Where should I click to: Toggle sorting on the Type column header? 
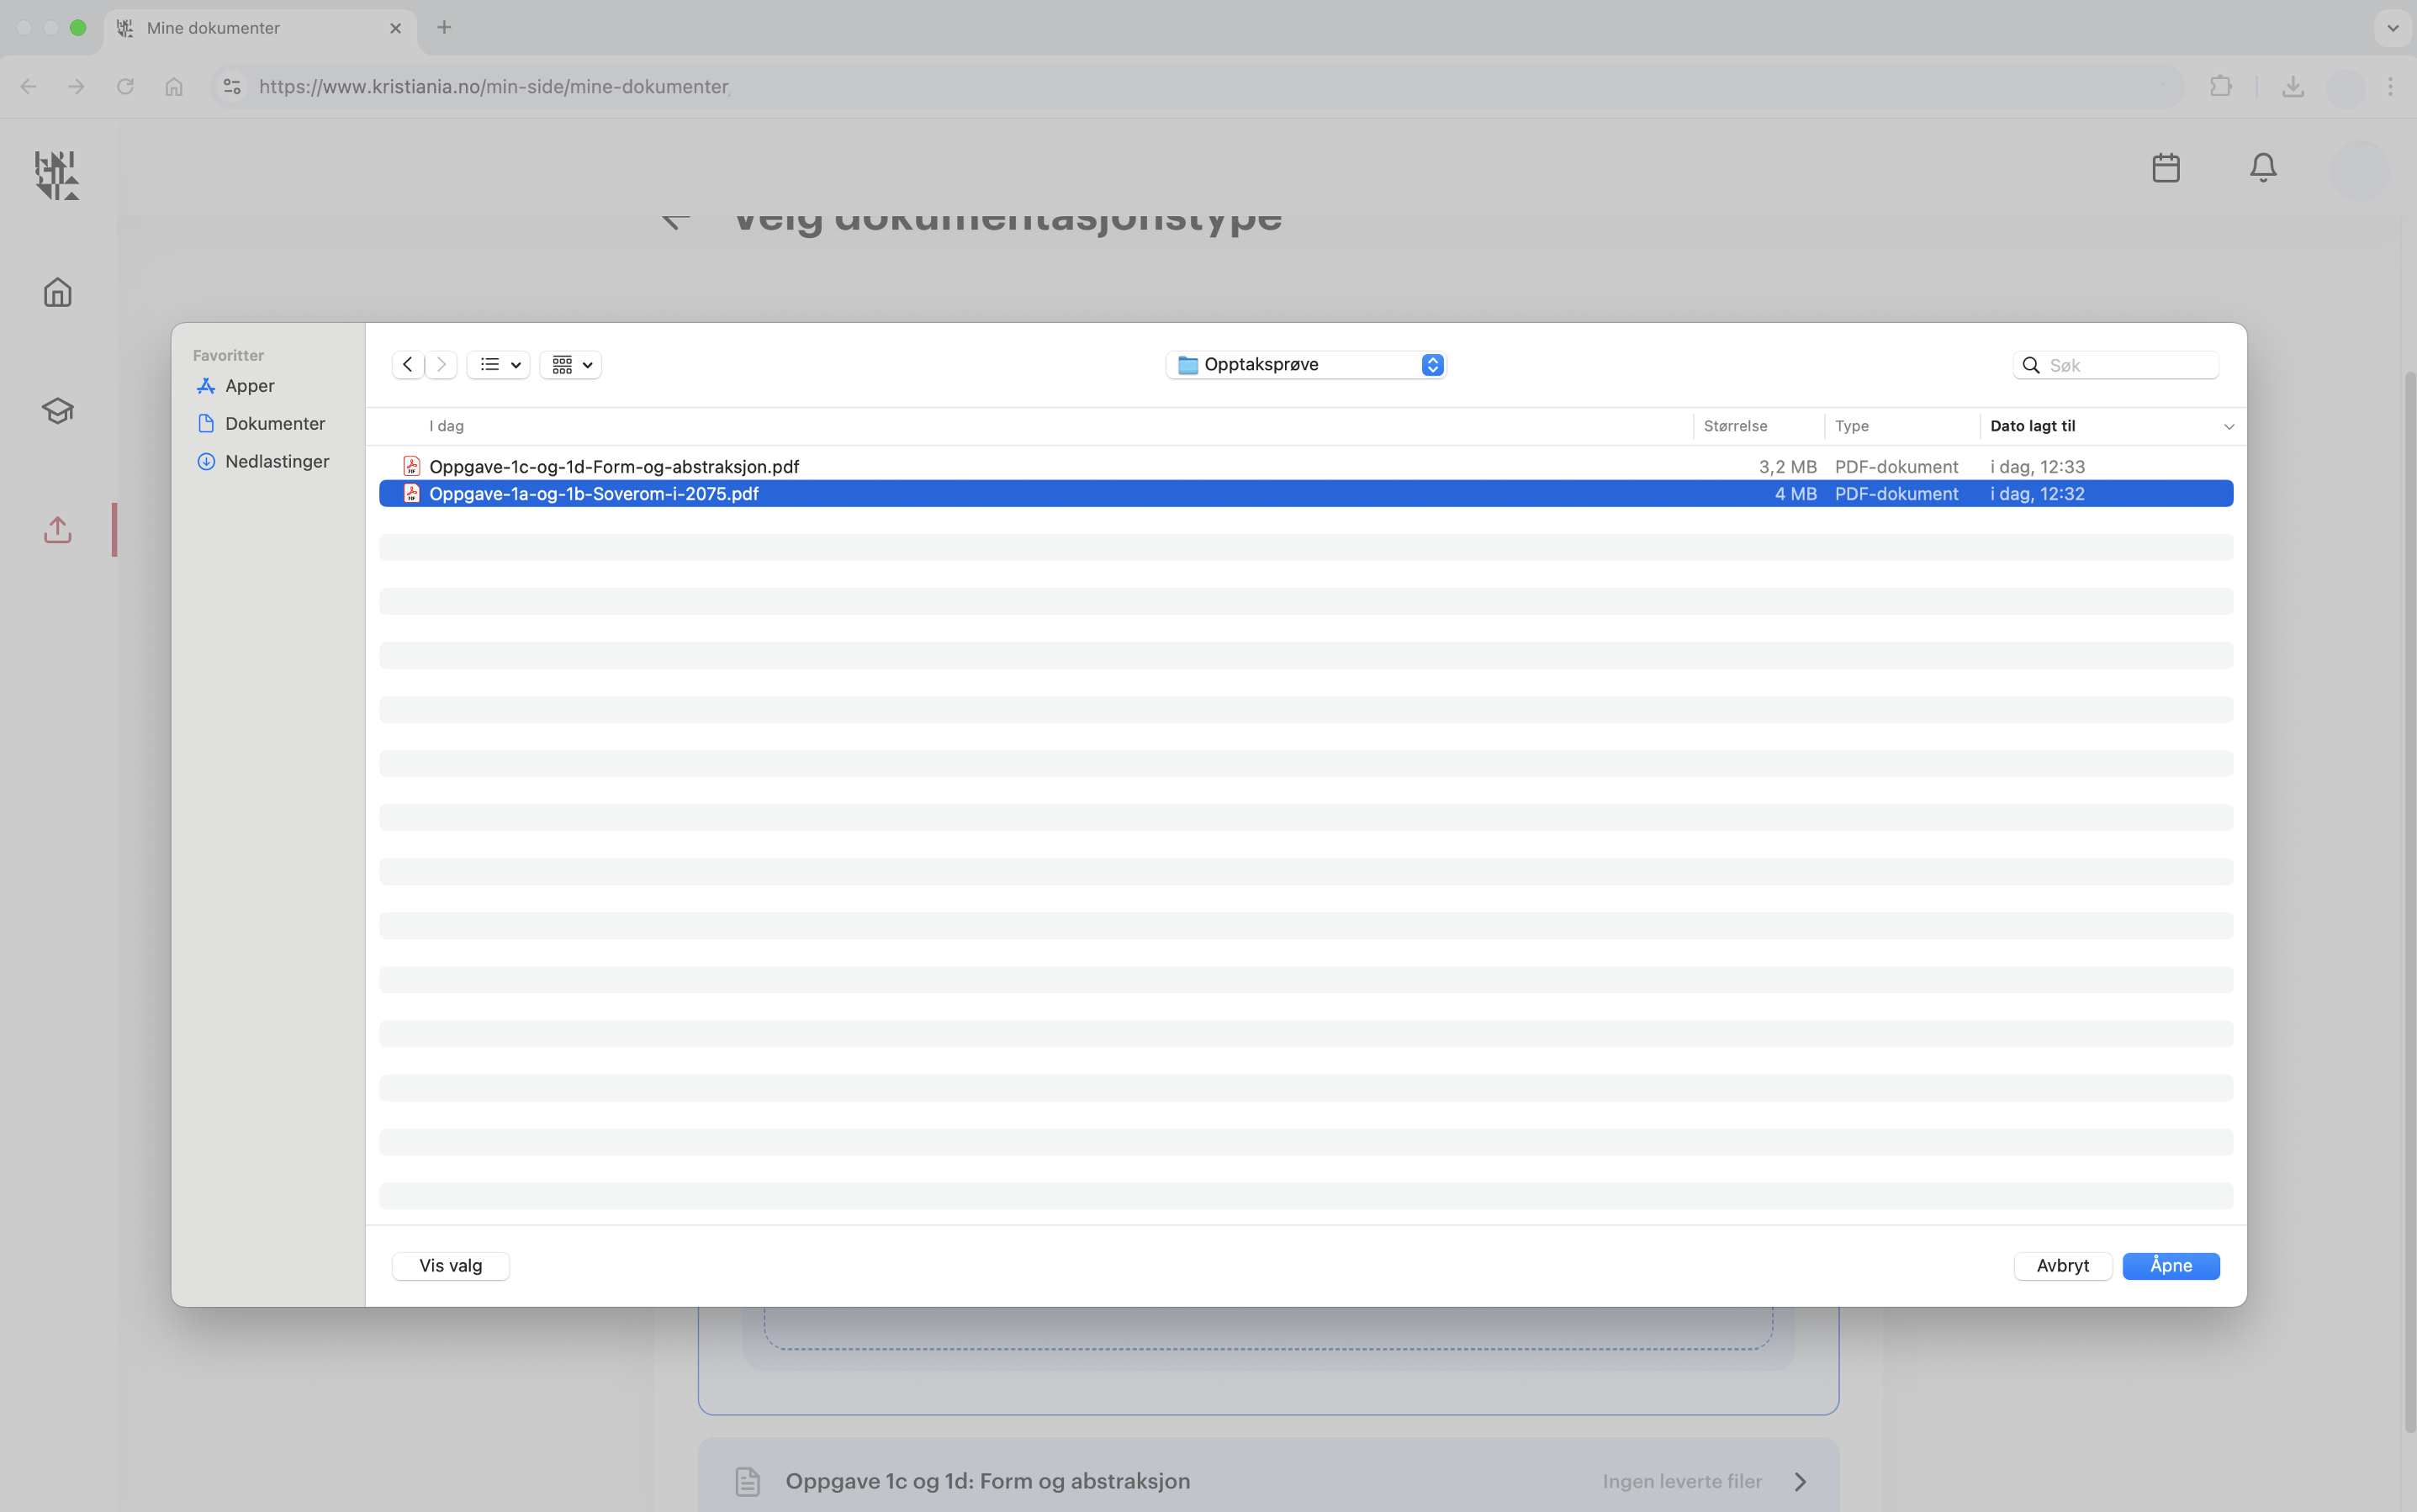(1852, 425)
